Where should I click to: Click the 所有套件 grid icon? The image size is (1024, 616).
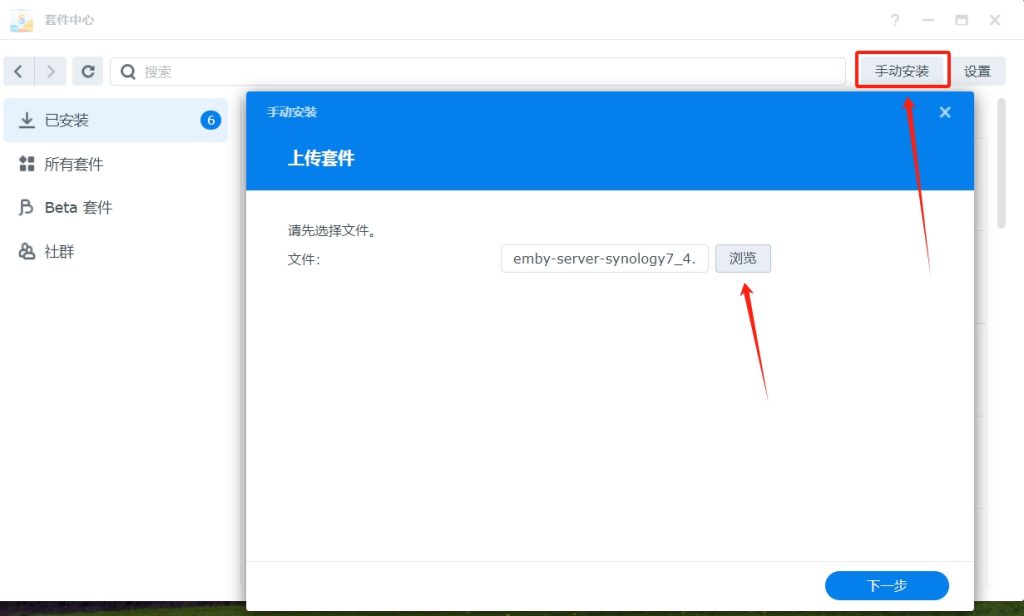pos(27,164)
